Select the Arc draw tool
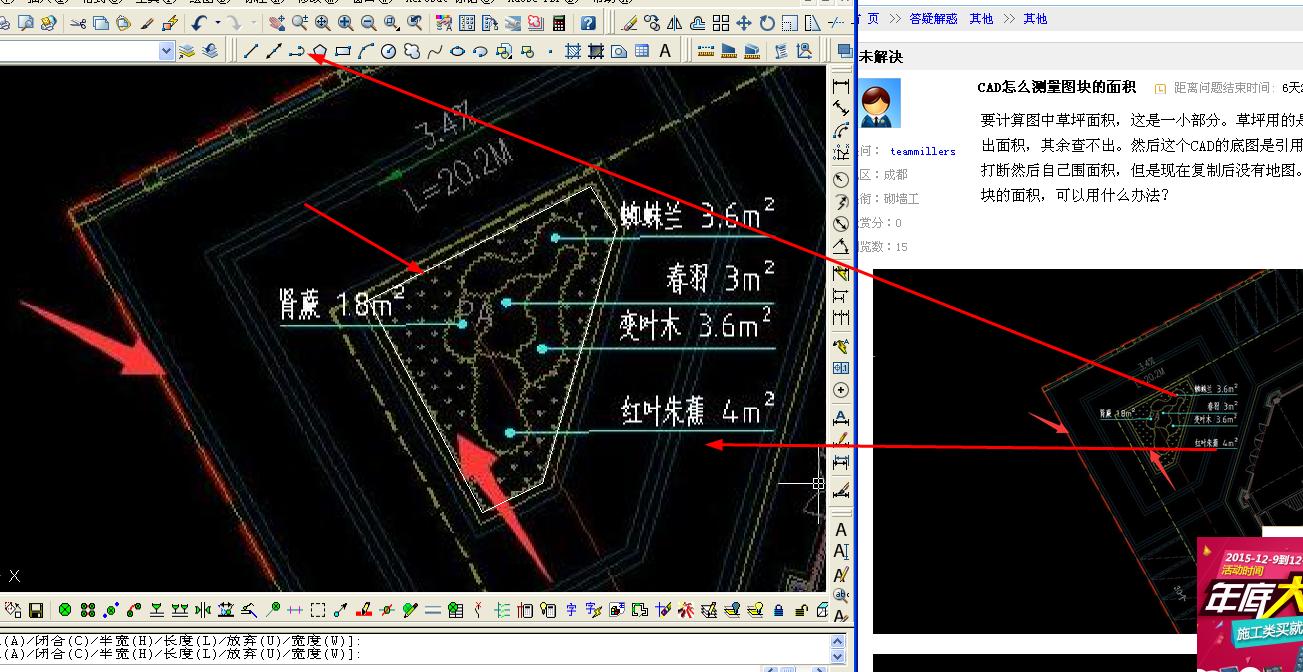 pyautogui.click(x=366, y=51)
